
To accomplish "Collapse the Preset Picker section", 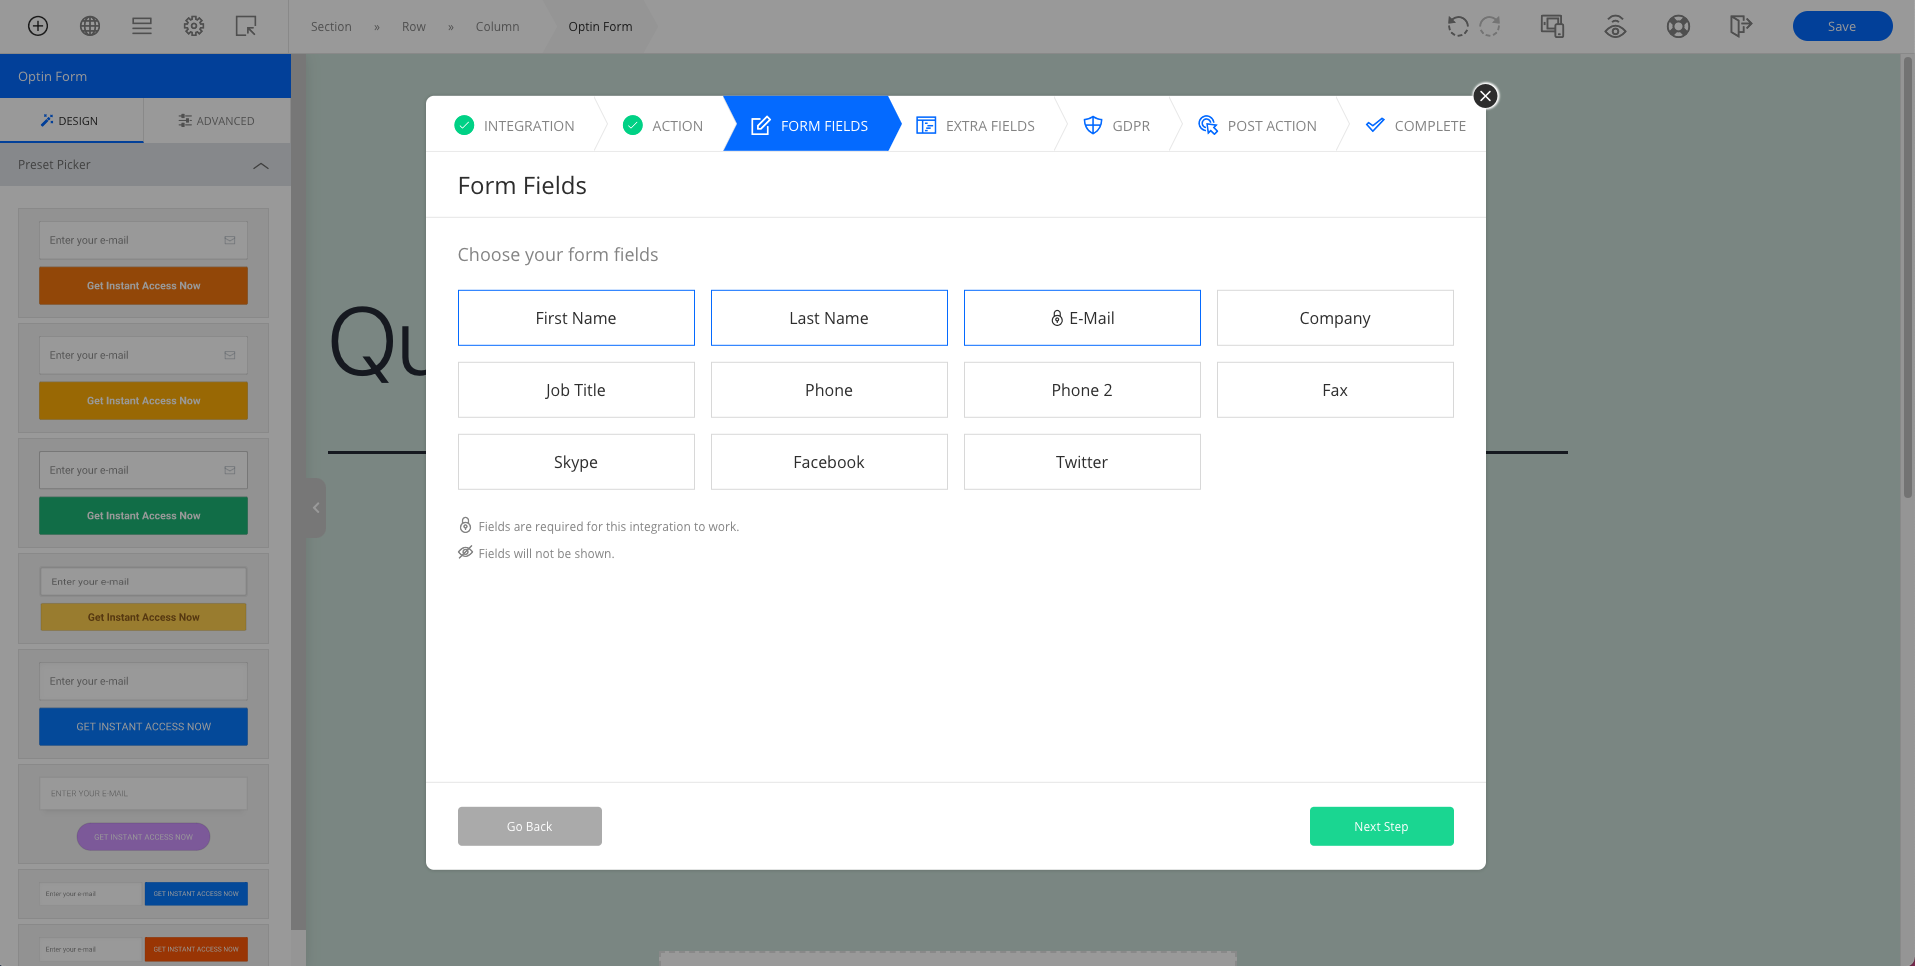I will coord(261,165).
